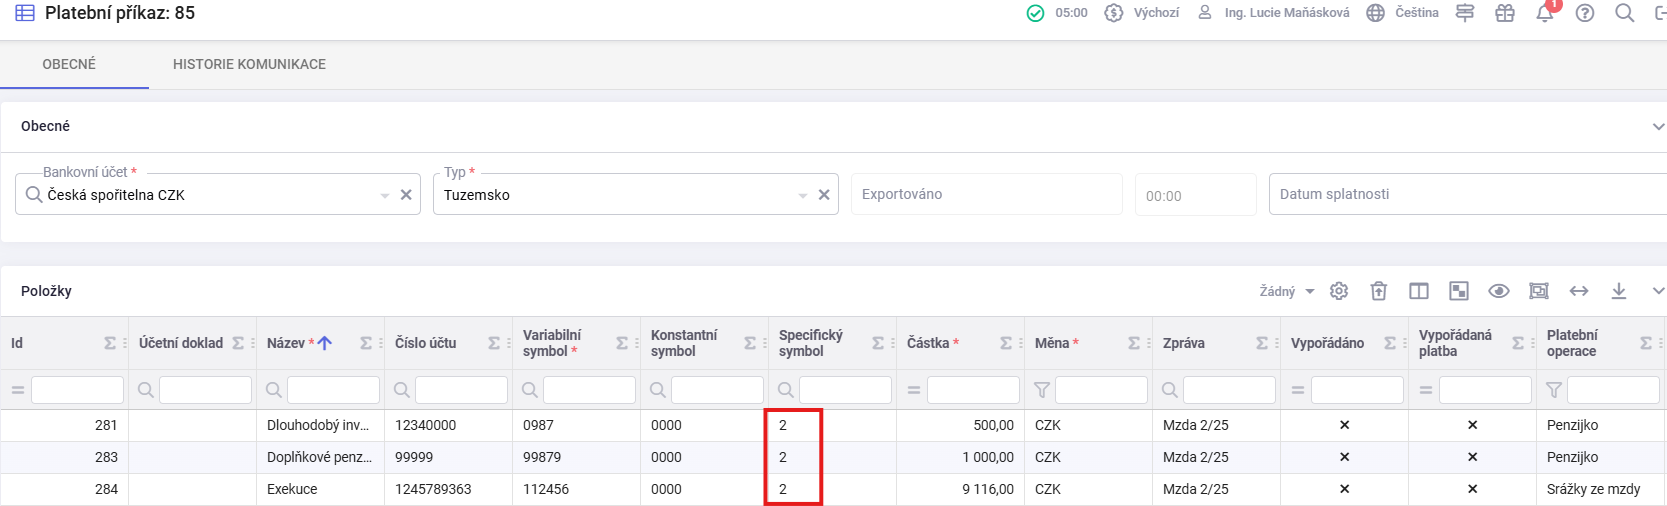1667x506 pixels.
Task: Open language selector Čeština
Action: [1404, 13]
